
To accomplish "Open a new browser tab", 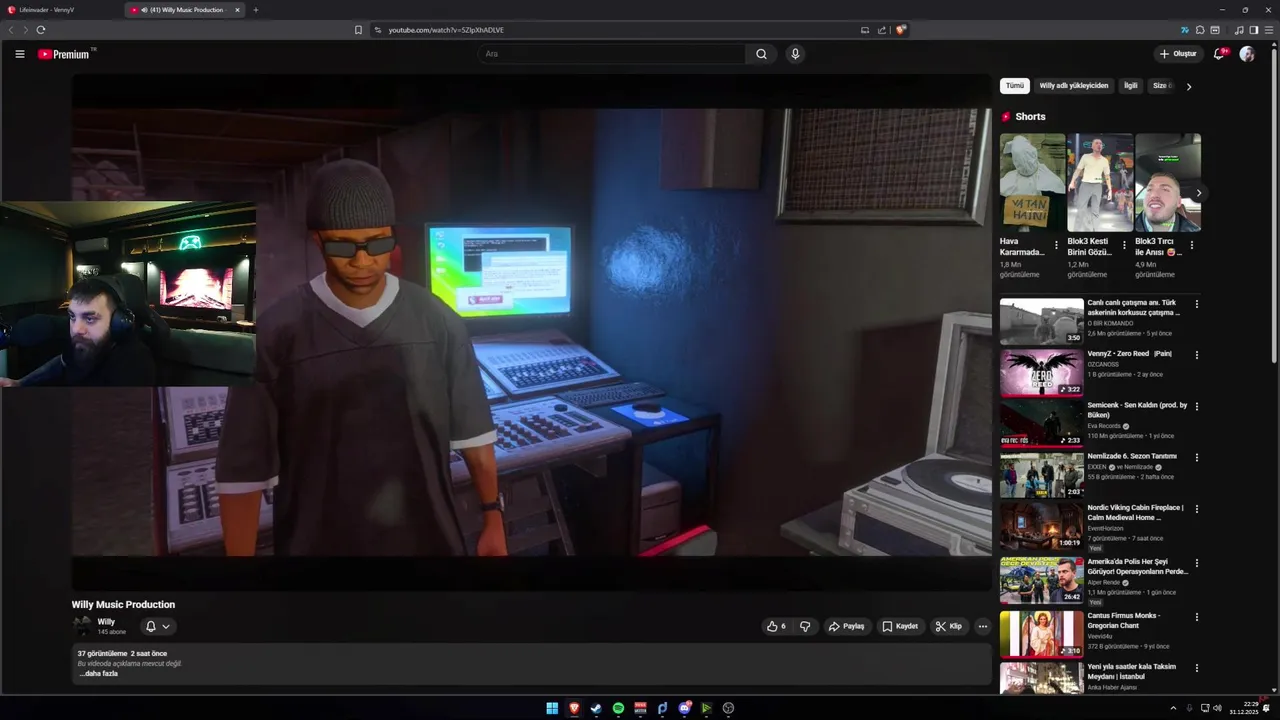I will [x=255, y=10].
